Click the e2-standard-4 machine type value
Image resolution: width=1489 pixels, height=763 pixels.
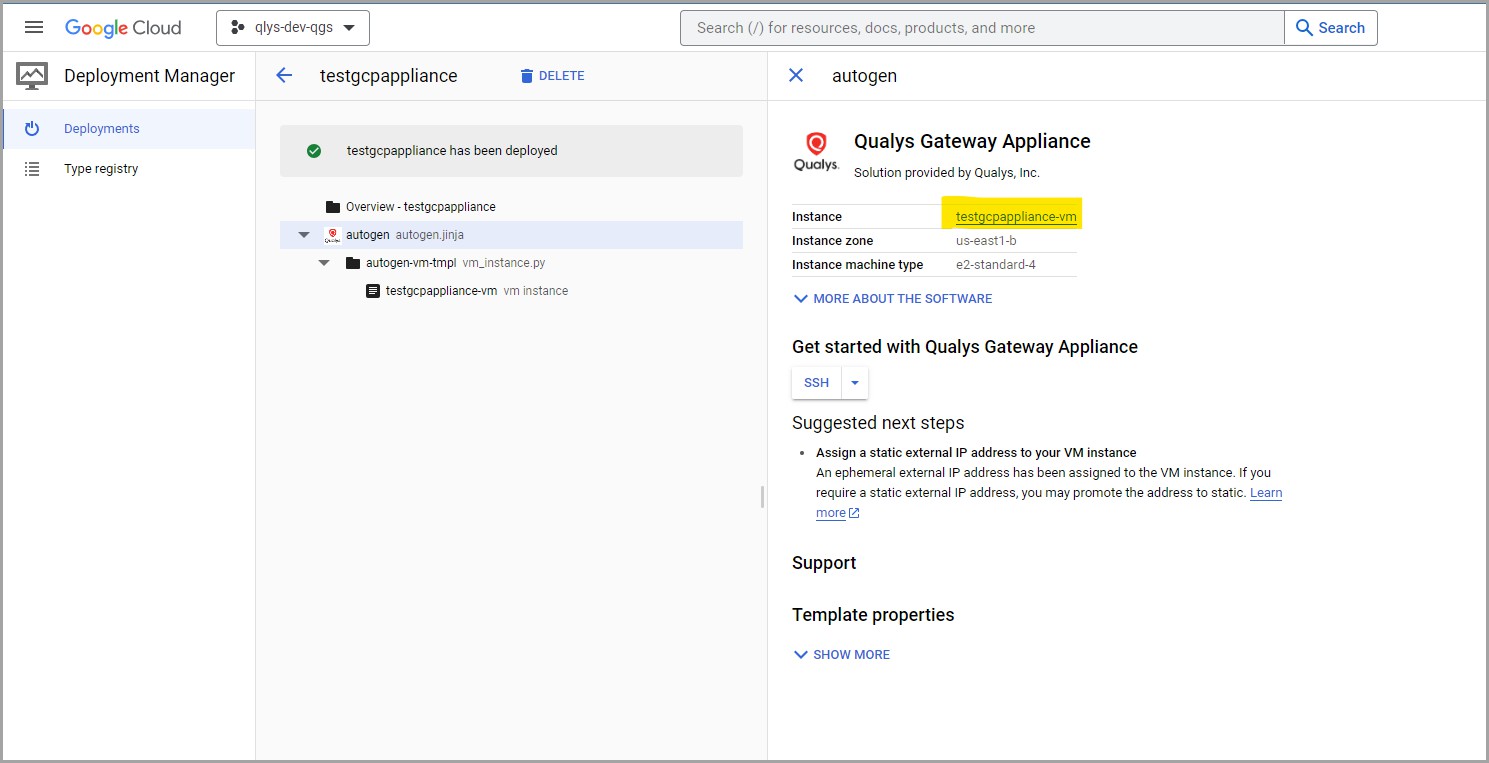(x=996, y=265)
